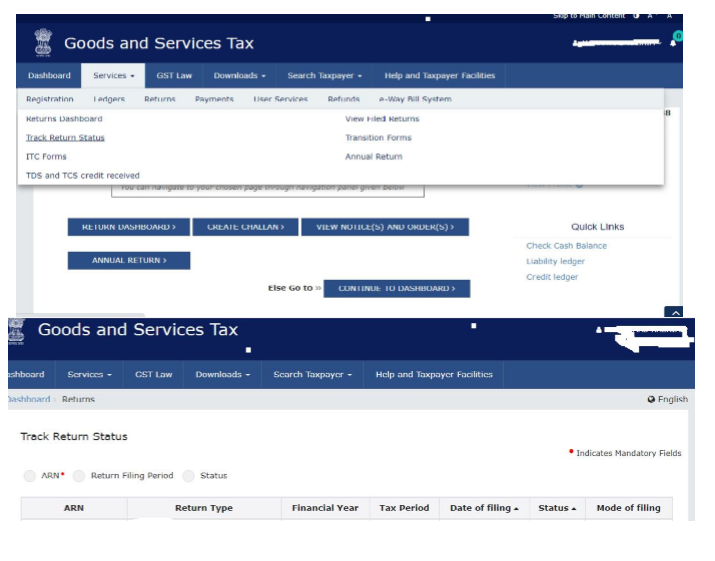Expand Services dropdown in top navigation bar

pyautogui.click(x=114, y=76)
